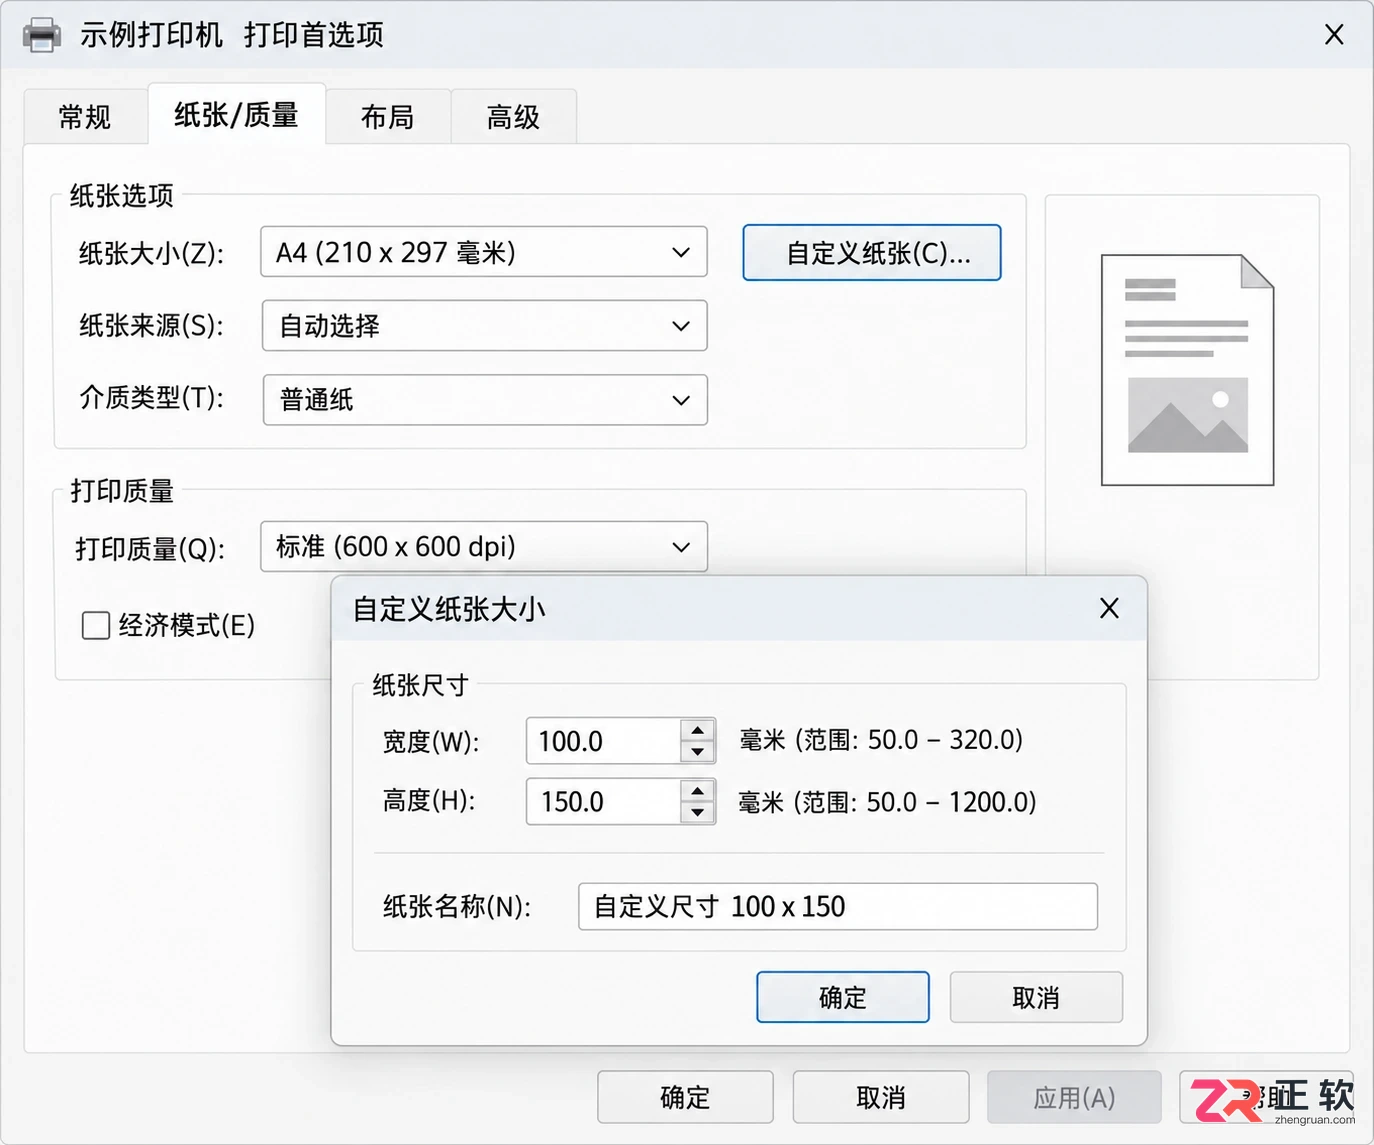This screenshot has width=1374, height=1145.
Task: Click the 高度(H) range hint text
Action: tap(887, 802)
